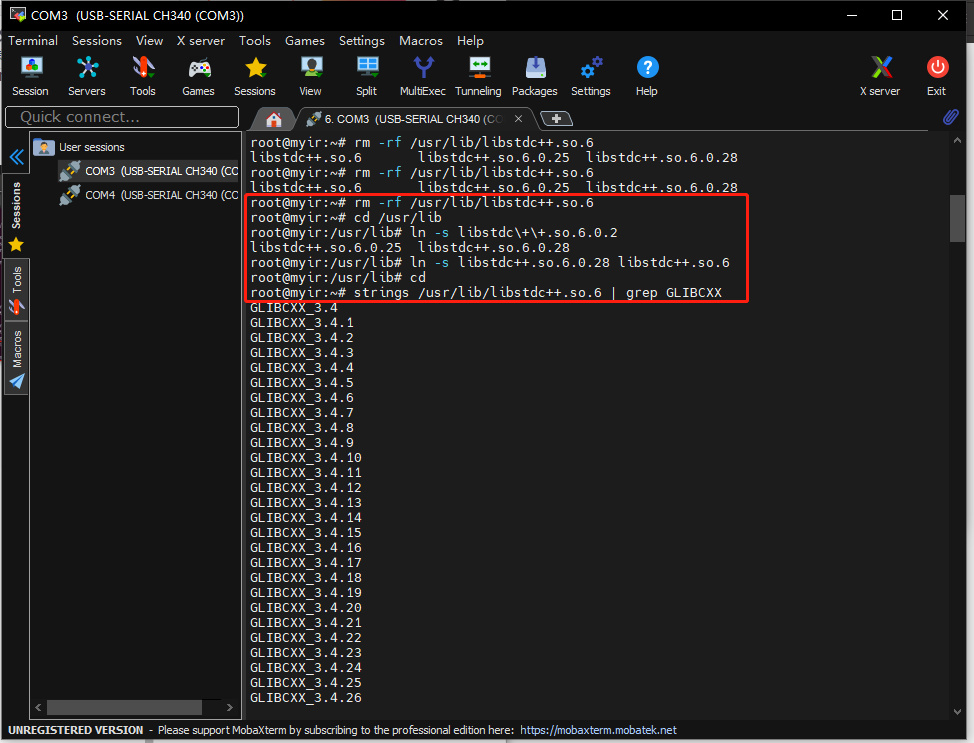Click sessions panel scroll left arrow

click(x=39, y=708)
